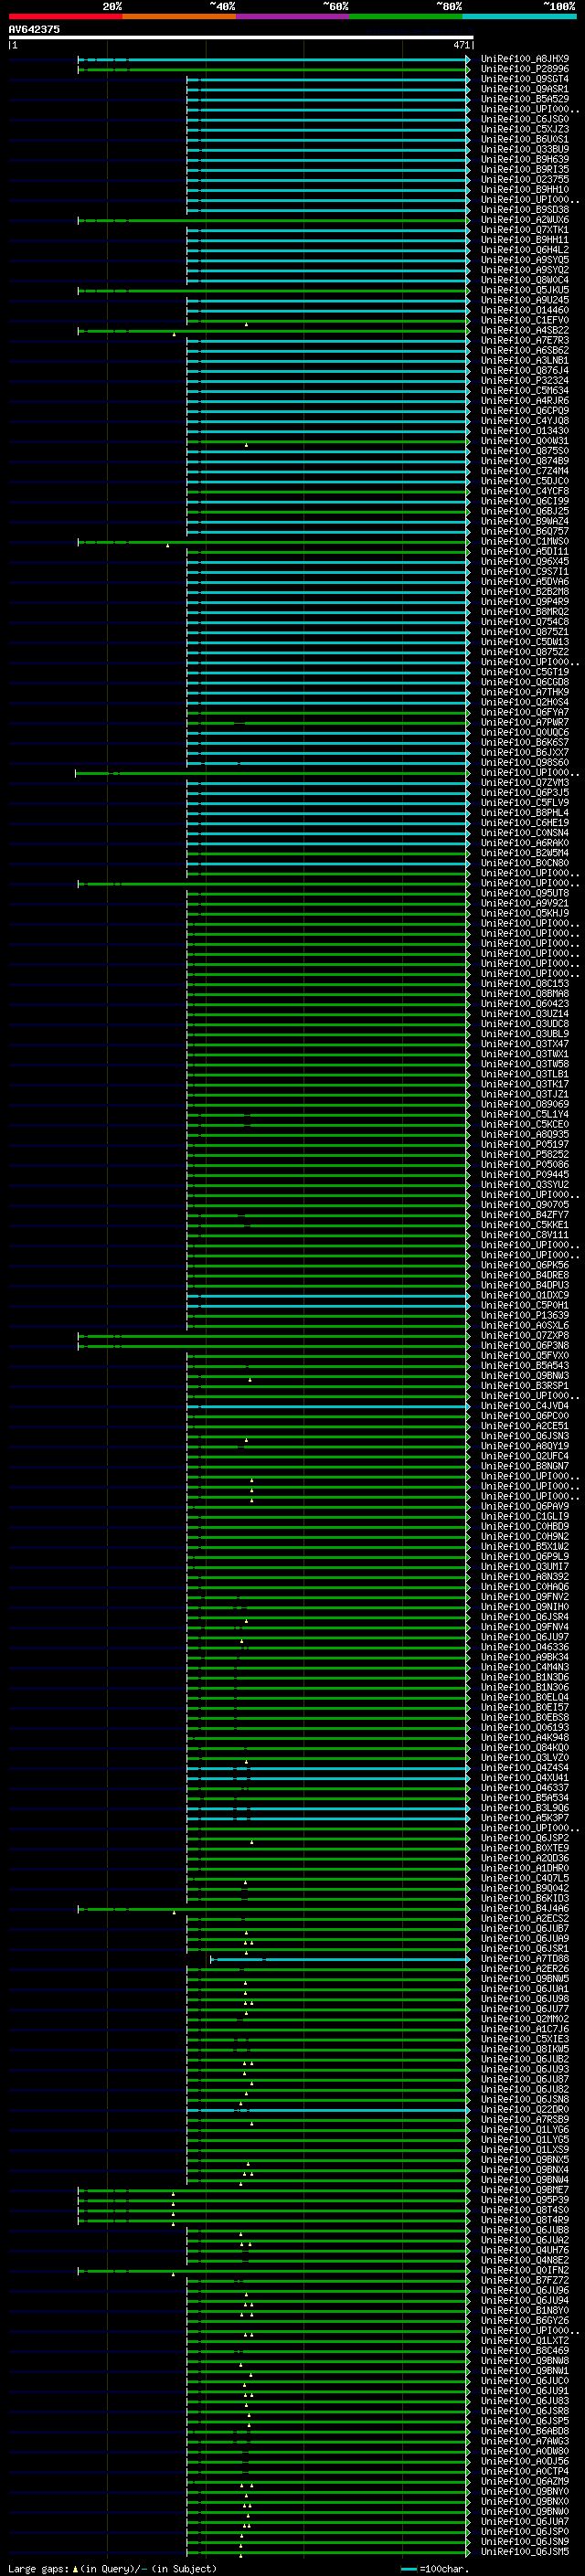Select hit UniRef100_Q5JKU5
Viewport: 585px width, 2576px height.
point(525,290)
